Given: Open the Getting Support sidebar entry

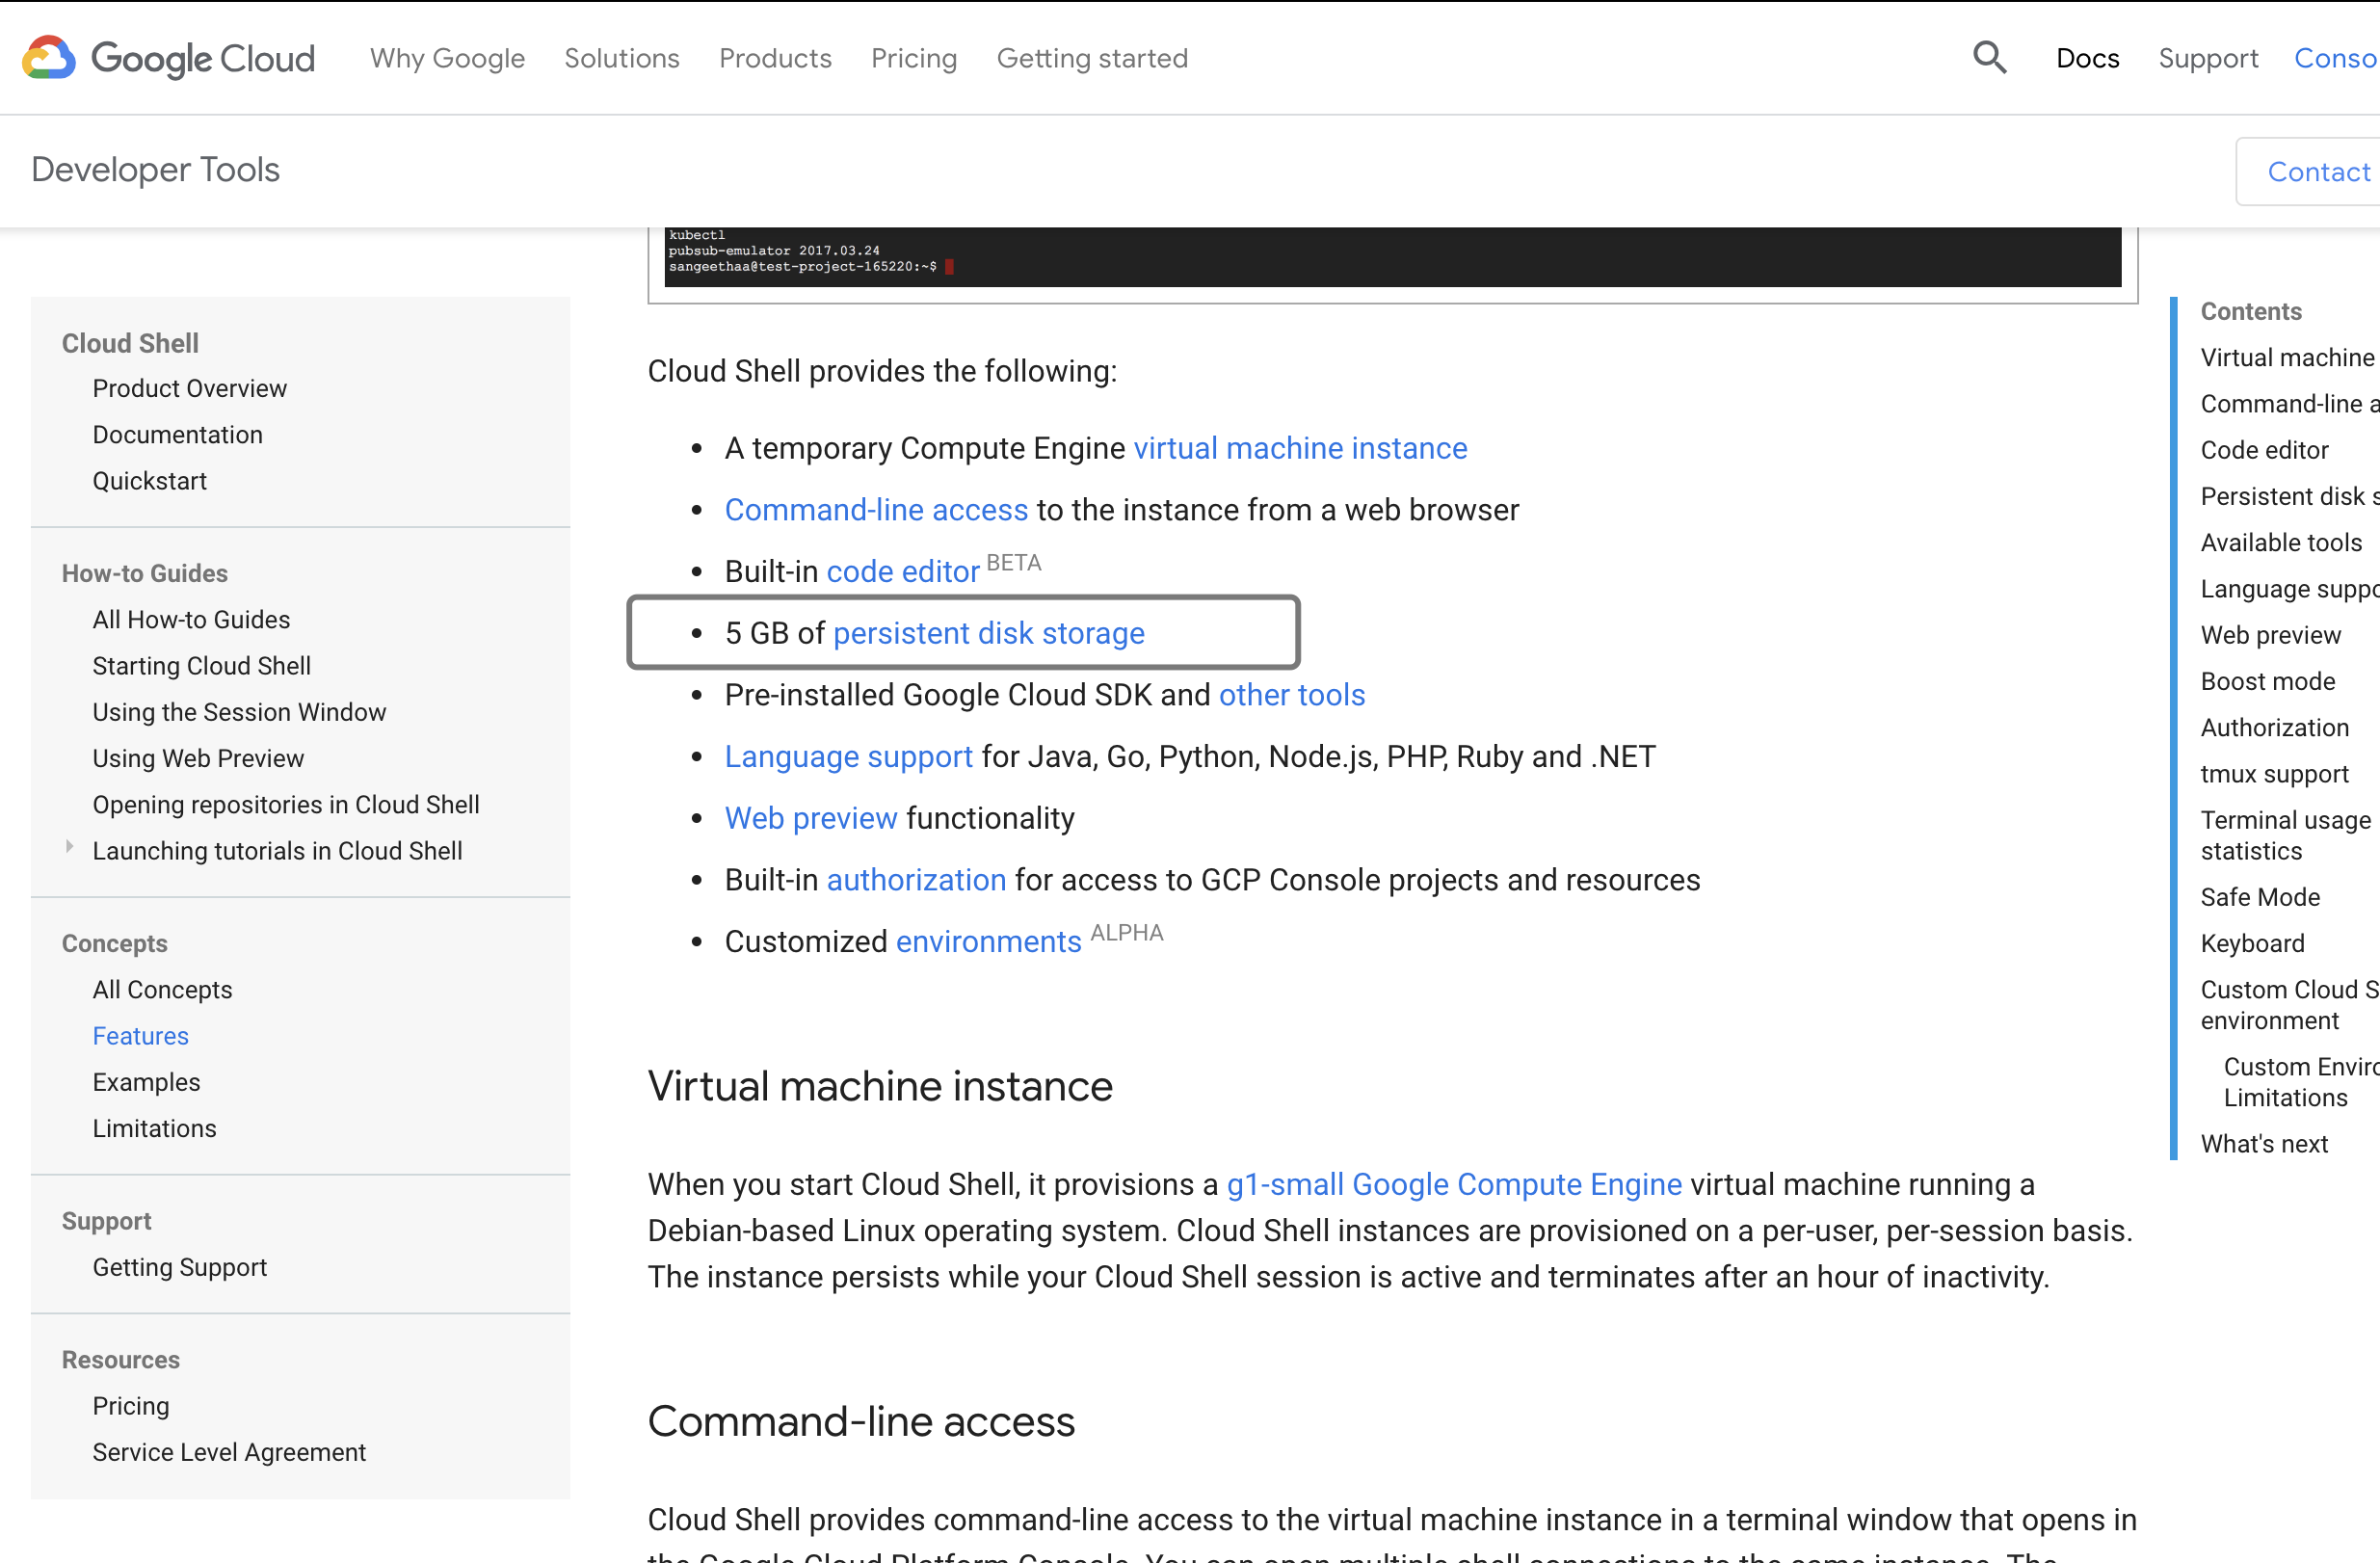Looking at the screenshot, I should pos(179,1267).
